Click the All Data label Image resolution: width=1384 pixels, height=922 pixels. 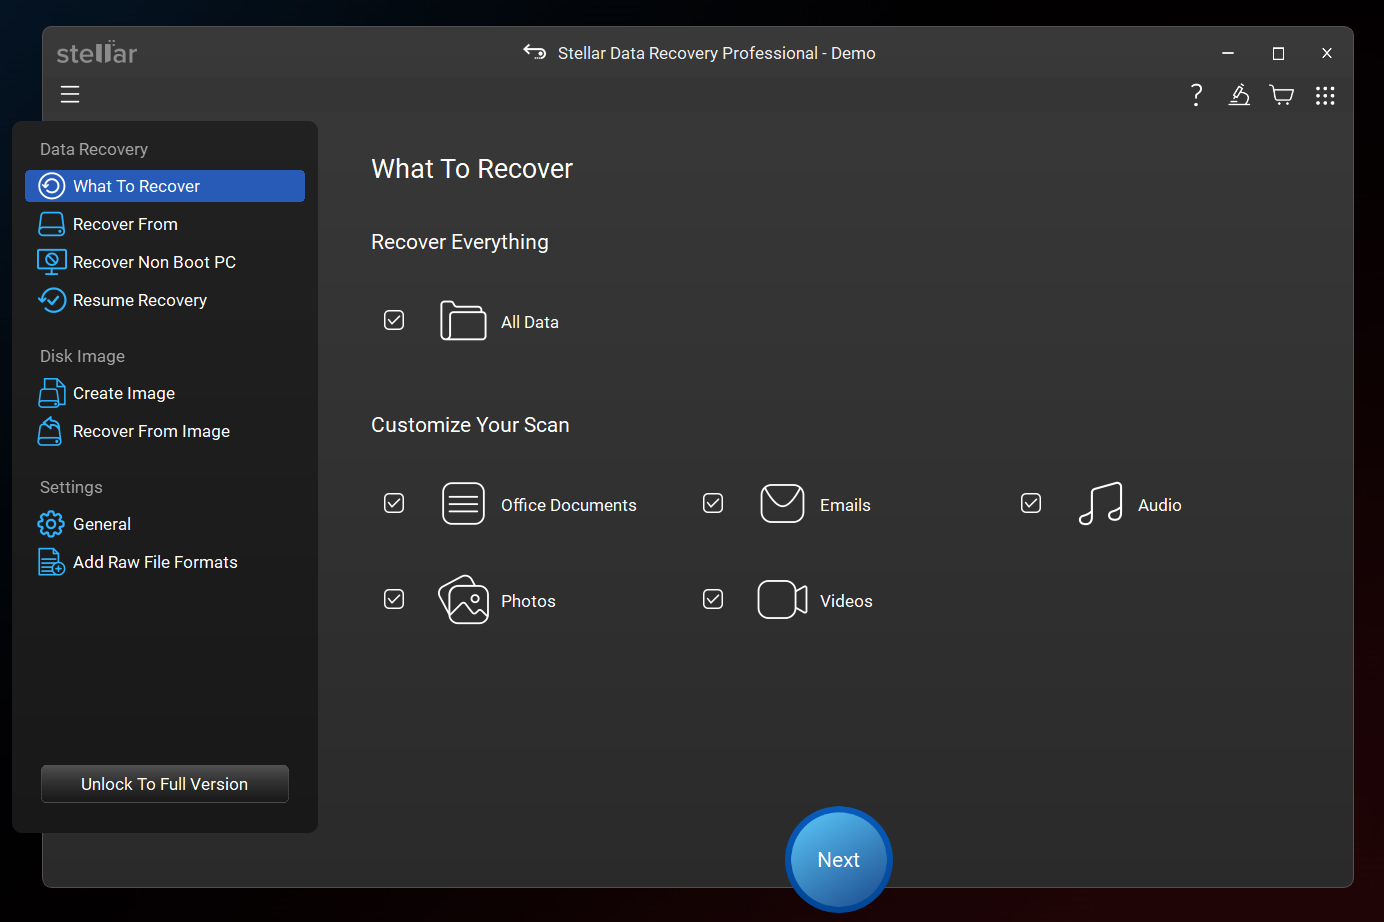pyautogui.click(x=530, y=322)
